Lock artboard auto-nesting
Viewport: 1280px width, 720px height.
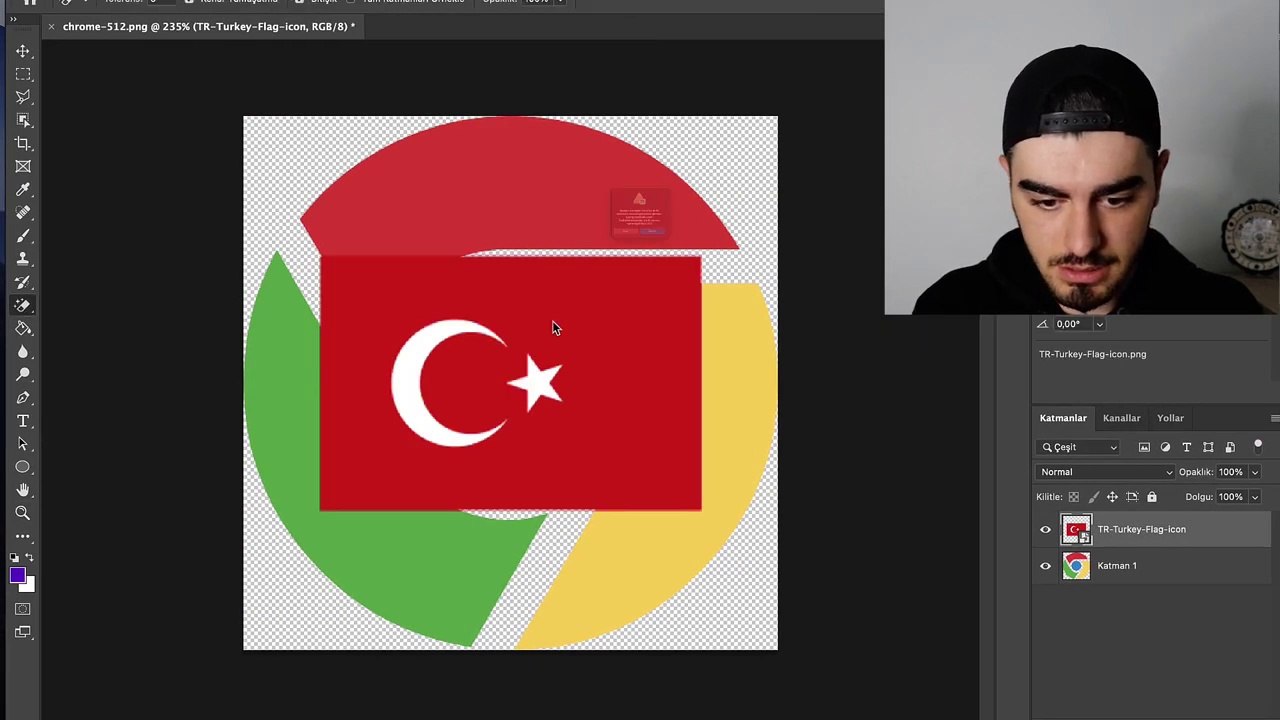coord(1132,497)
